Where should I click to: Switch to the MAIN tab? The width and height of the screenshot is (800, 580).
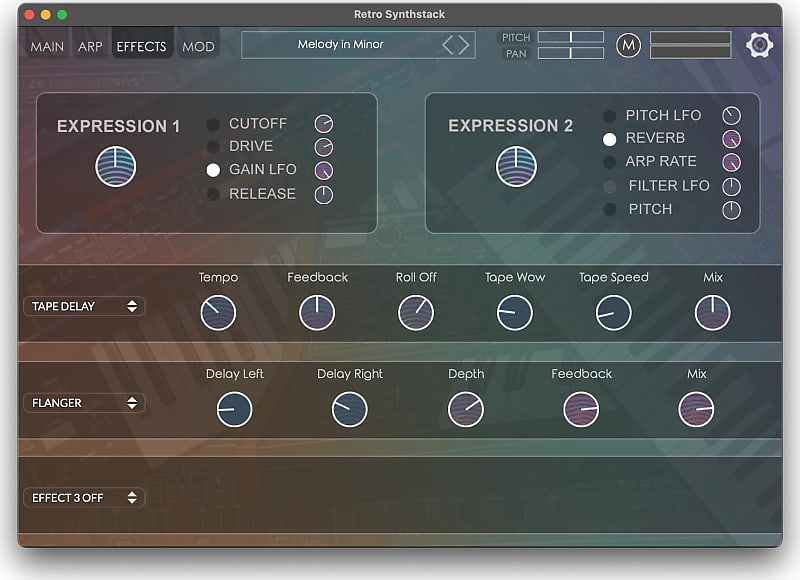(46, 45)
